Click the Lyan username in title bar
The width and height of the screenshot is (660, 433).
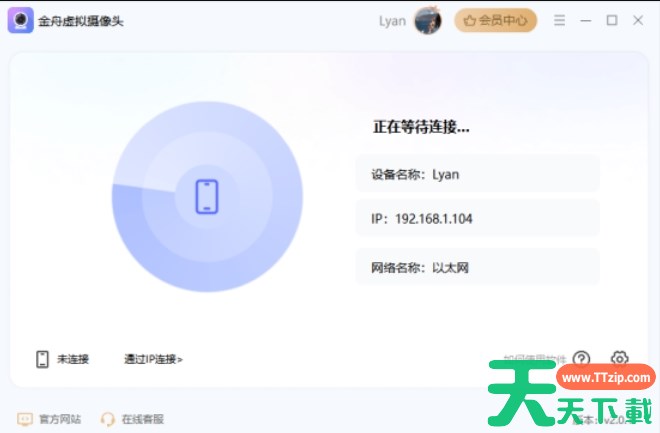(392, 21)
